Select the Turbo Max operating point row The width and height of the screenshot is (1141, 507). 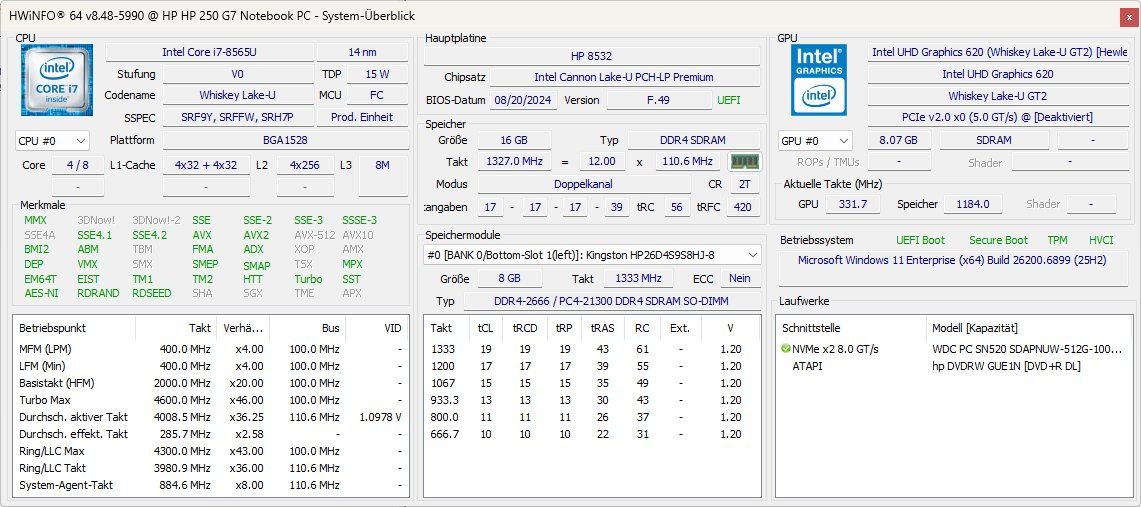210,400
